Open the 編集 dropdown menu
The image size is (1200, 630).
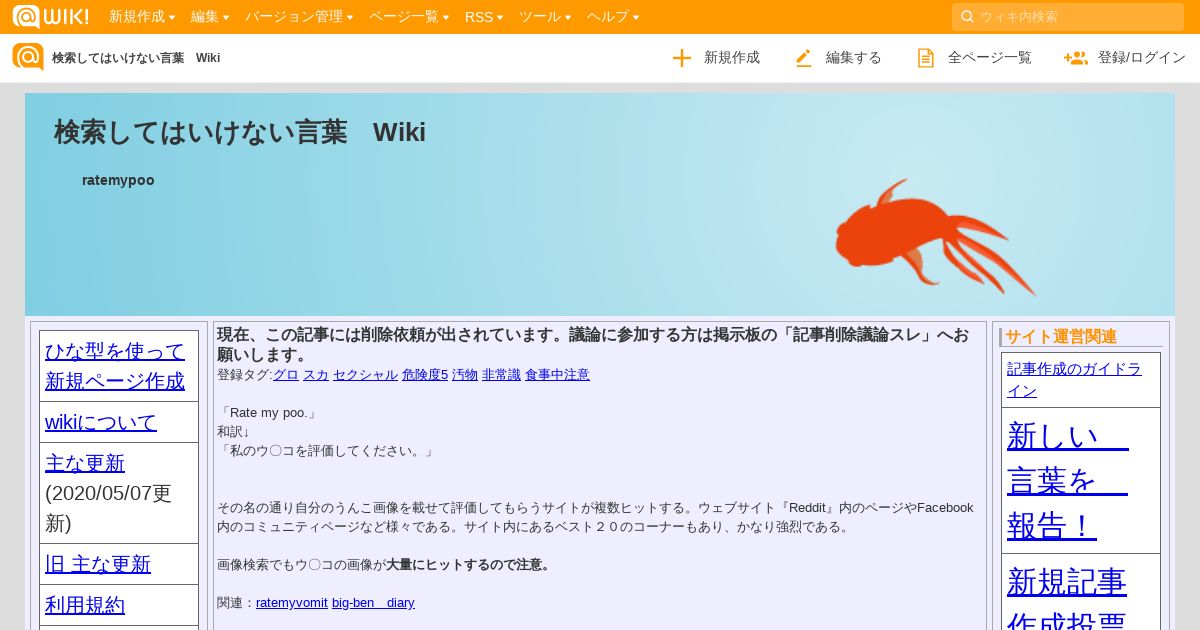point(210,16)
